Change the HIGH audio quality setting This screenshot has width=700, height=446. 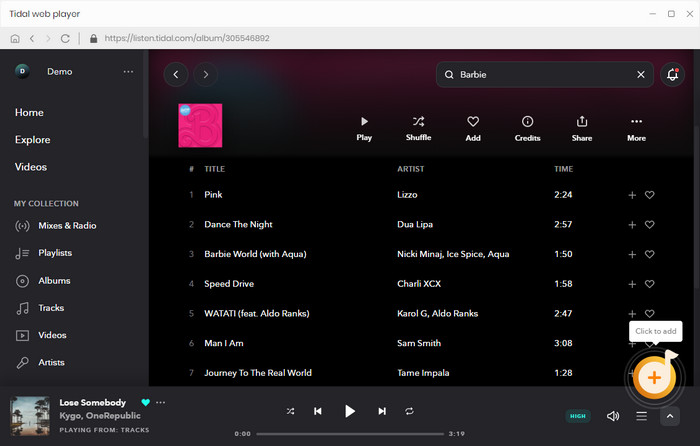click(578, 416)
